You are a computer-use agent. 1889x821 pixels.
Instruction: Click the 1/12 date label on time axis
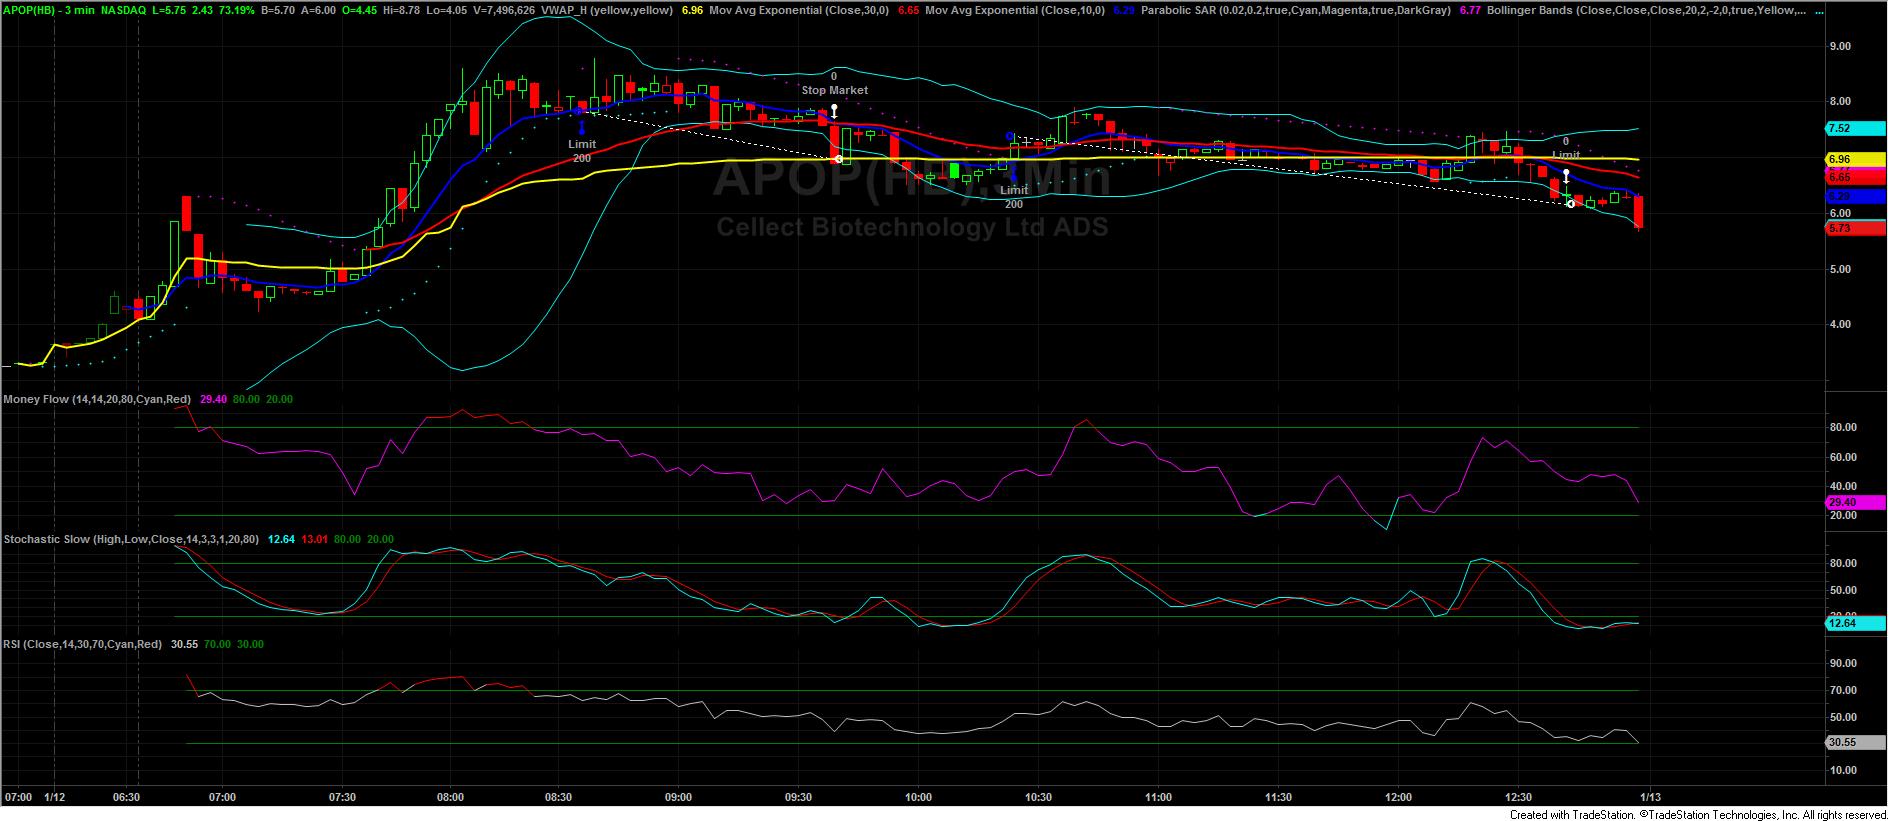[x=54, y=797]
